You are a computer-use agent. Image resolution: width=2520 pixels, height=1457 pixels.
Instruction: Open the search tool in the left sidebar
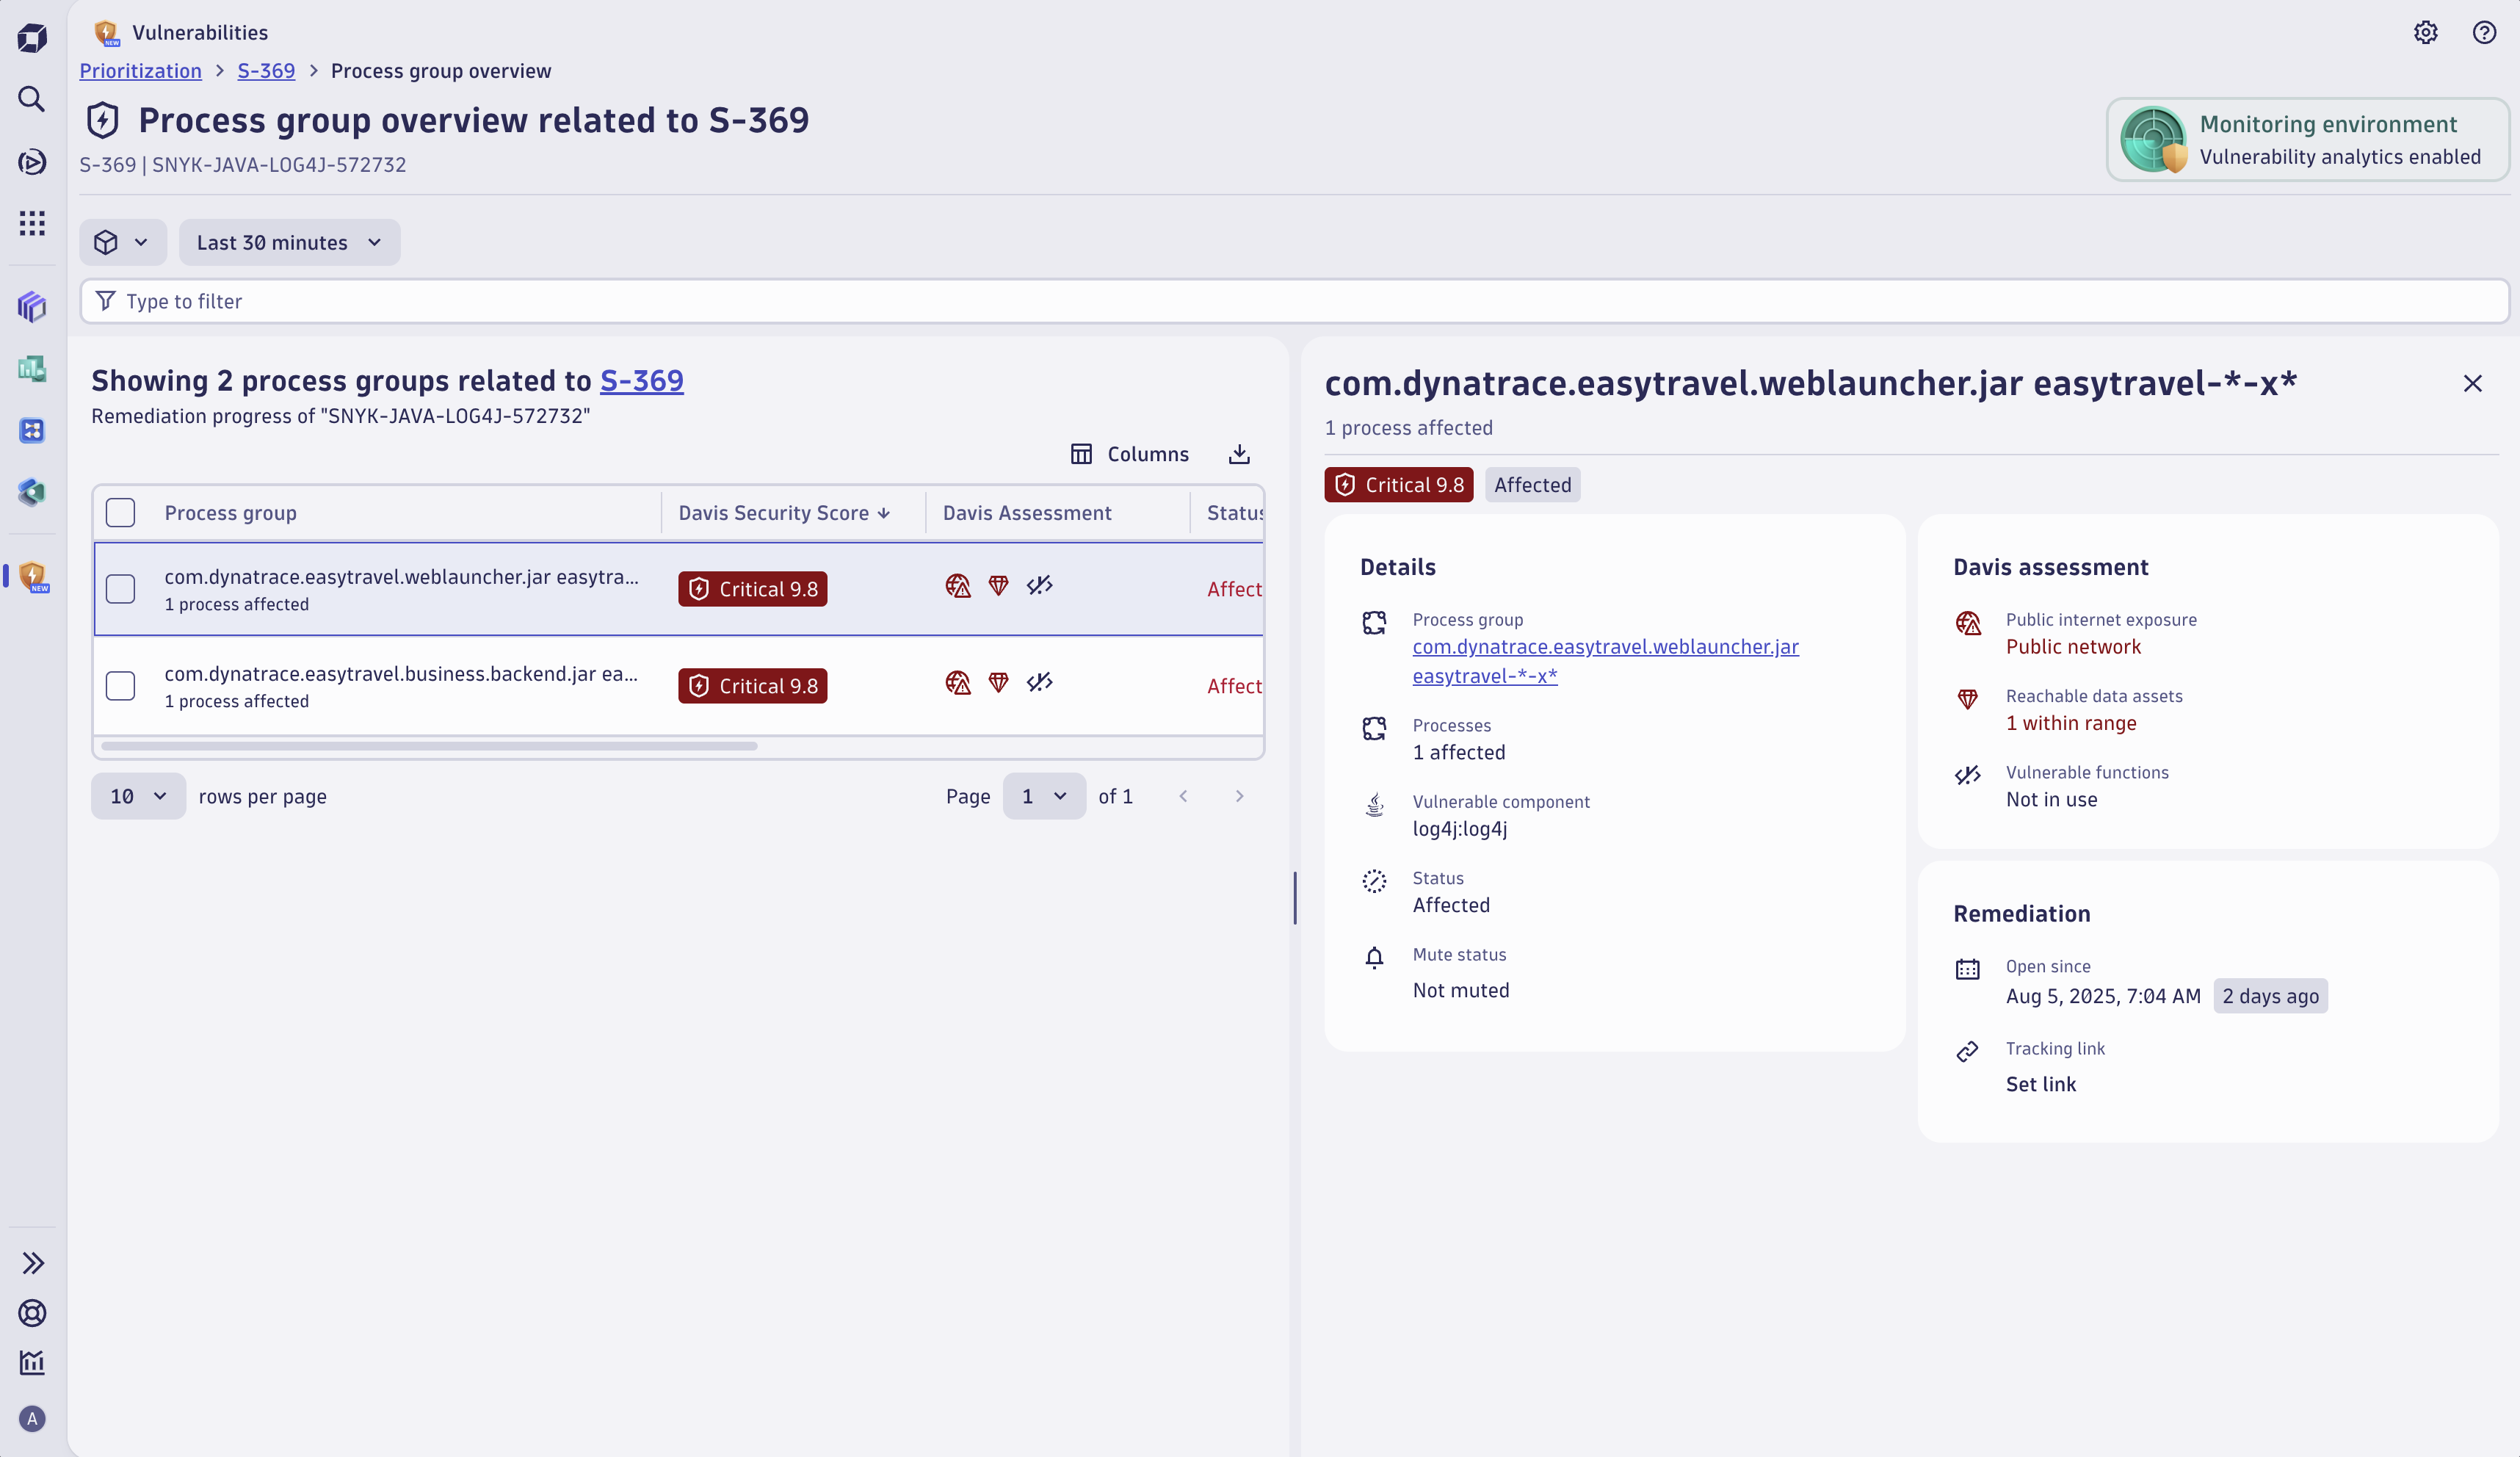pyautogui.click(x=31, y=99)
